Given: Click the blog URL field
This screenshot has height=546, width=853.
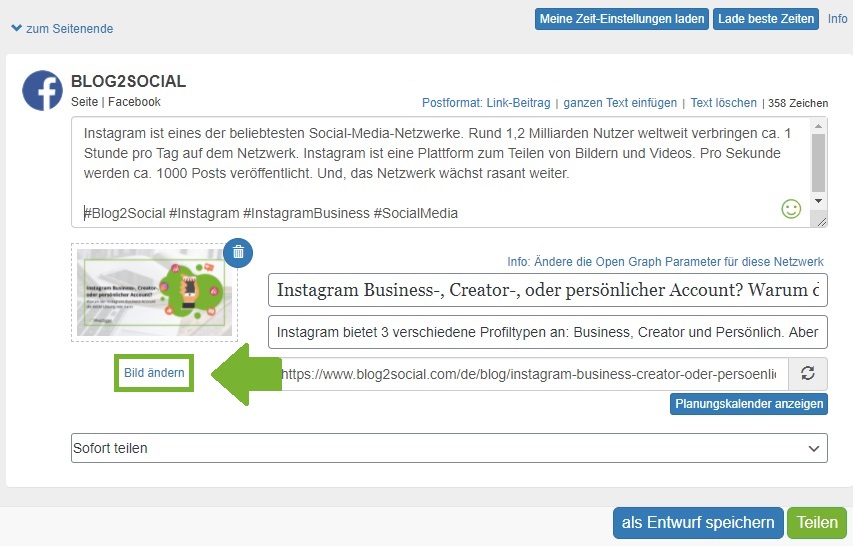Looking at the screenshot, I should [528, 374].
